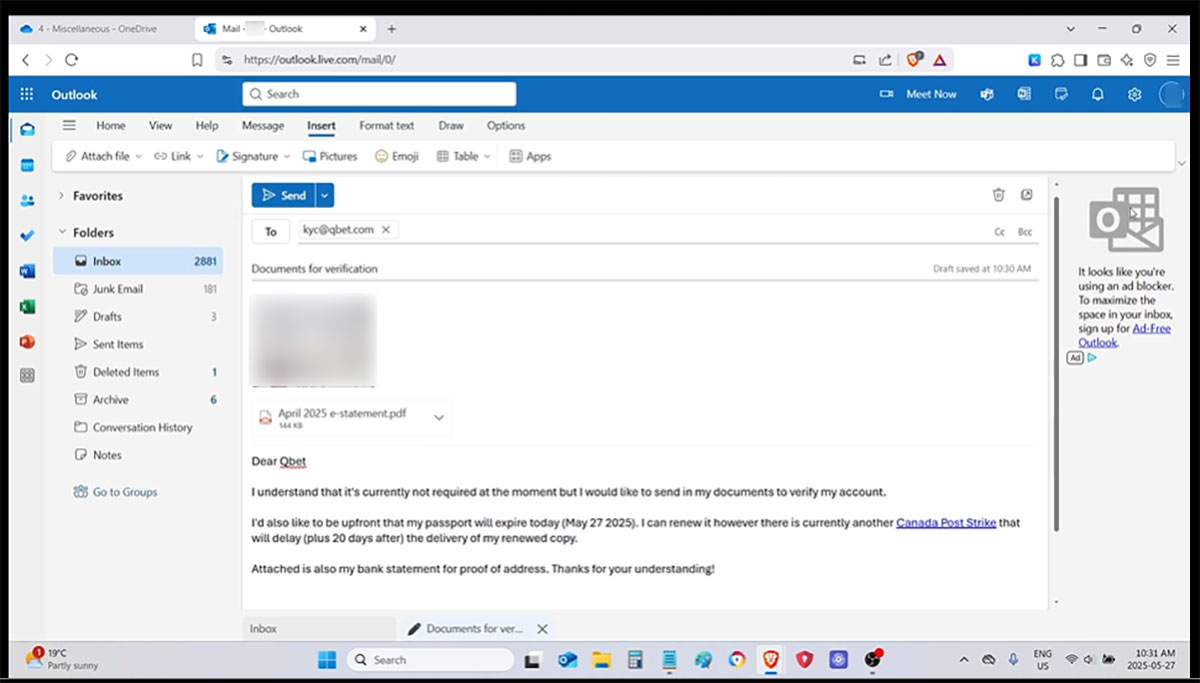Toggle the hamburger navigation pane button

point(69,125)
